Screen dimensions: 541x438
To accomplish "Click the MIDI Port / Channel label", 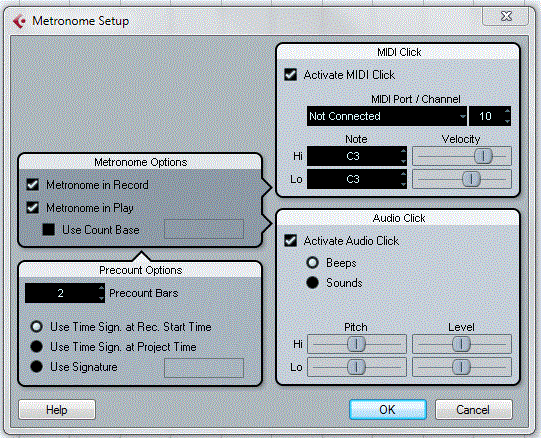I will pos(415,99).
